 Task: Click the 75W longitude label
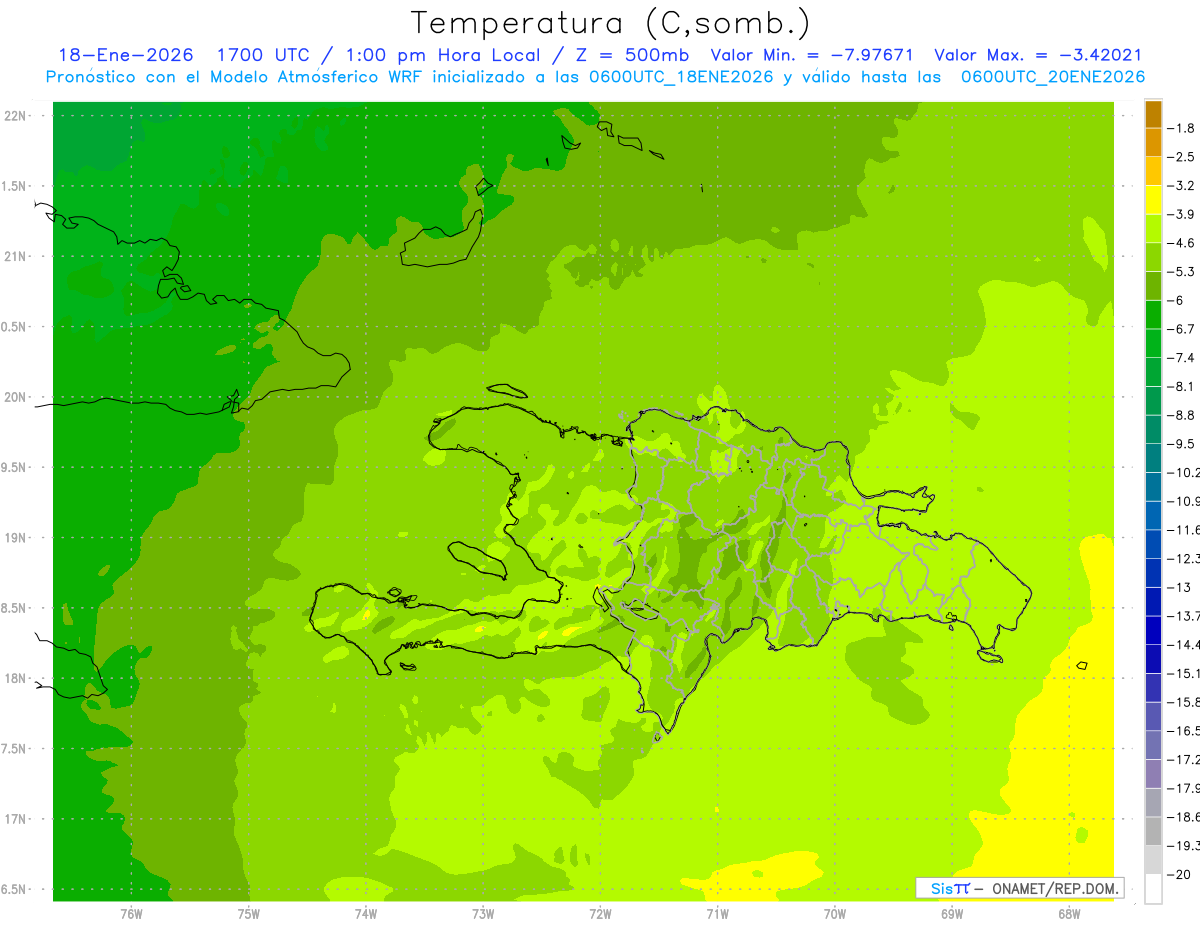(249, 912)
